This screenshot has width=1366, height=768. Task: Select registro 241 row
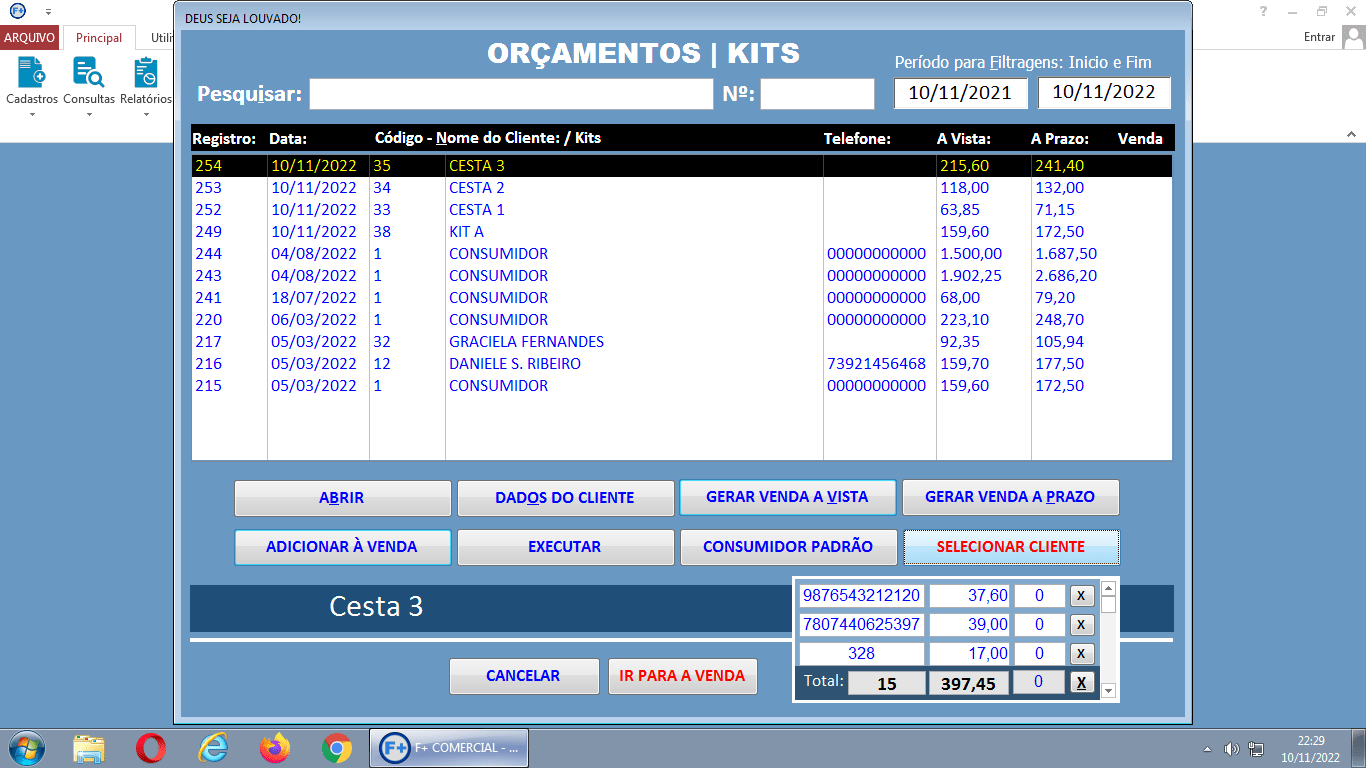(x=681, y=298)
